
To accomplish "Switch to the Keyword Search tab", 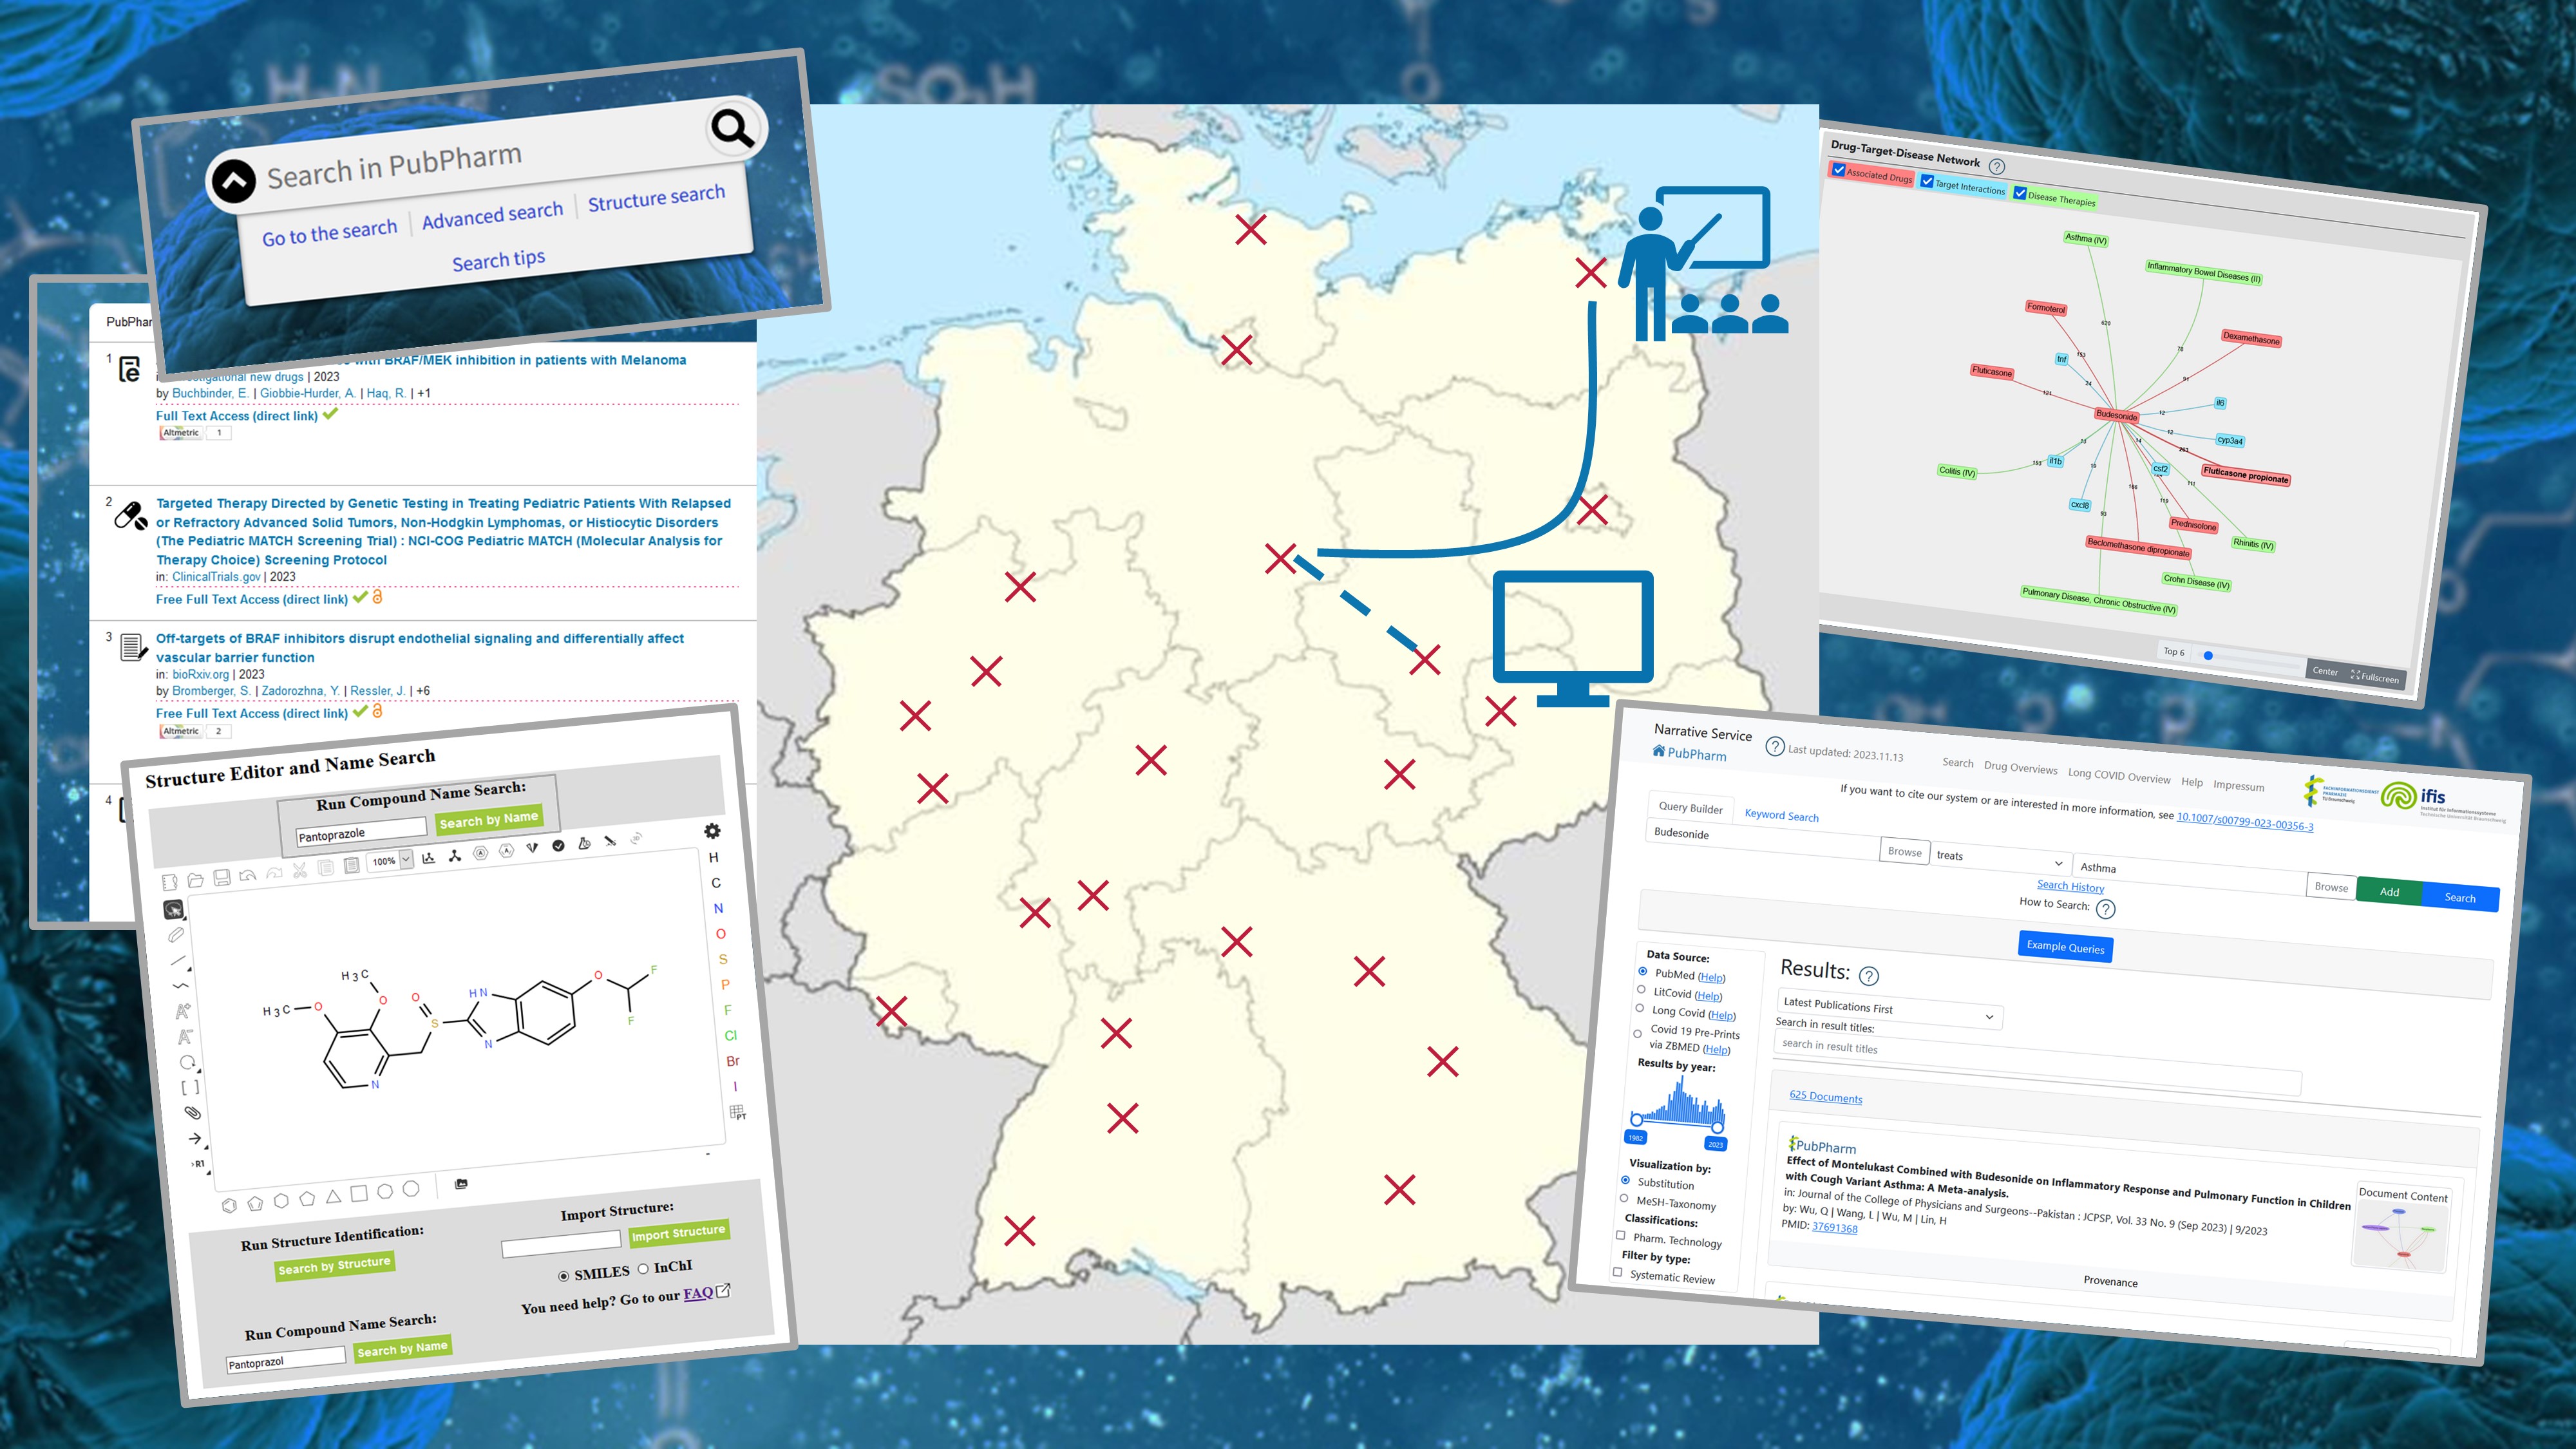I will coord(1781,815).
